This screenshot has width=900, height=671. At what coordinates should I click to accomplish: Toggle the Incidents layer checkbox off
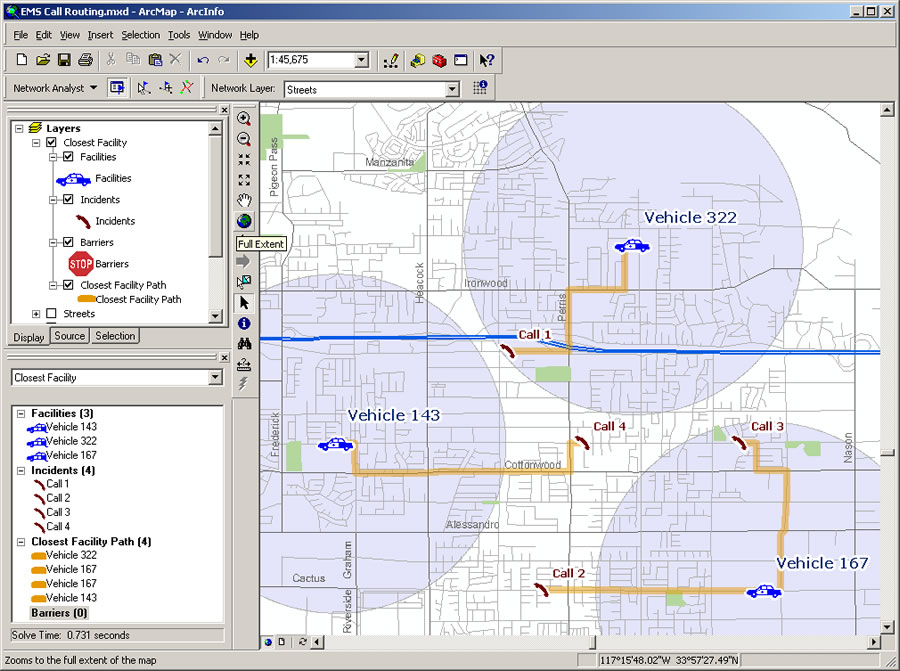tap(68, 200)
